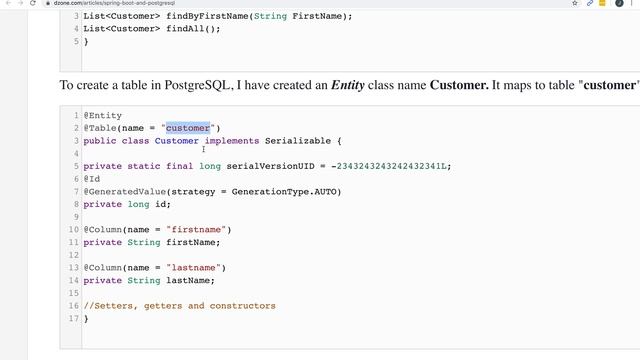Click the italic word "Entity" in the paragraph
Screen dimensions: 640x360
[347, 85]
